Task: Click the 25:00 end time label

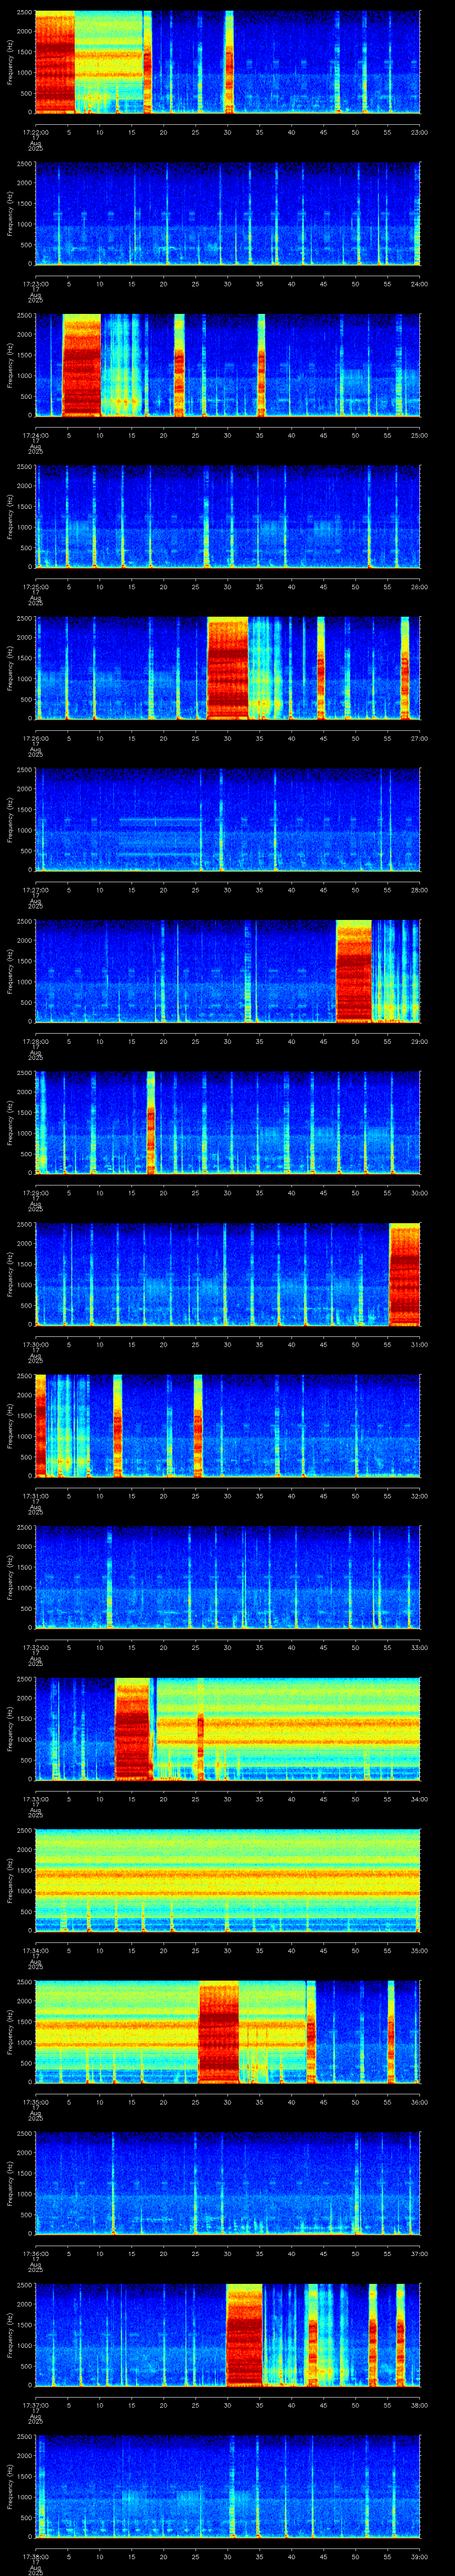Action: point(420,435)
